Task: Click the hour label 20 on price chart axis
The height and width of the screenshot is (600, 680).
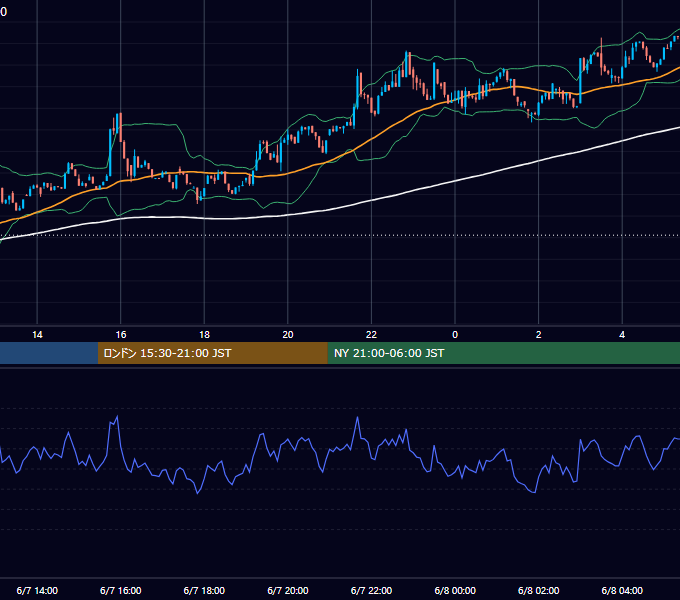Action: pos(288,335)
